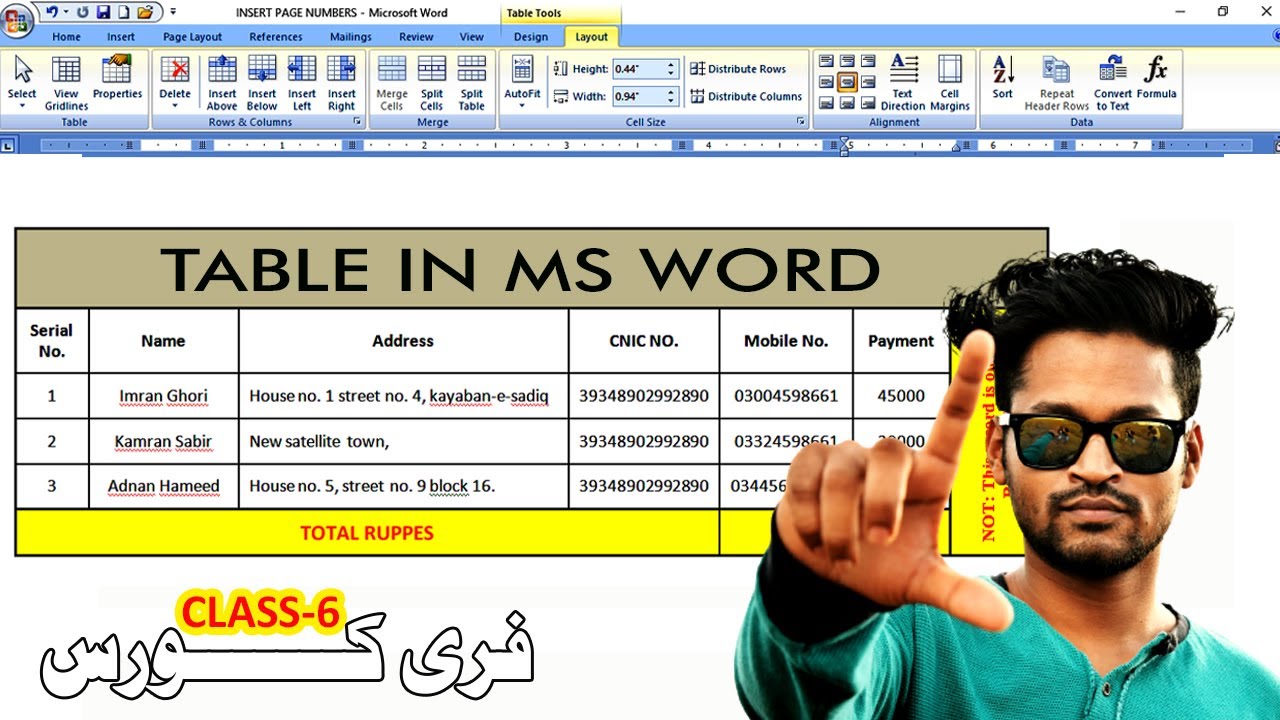
Task: Insert a column Right
Action: 342,83
